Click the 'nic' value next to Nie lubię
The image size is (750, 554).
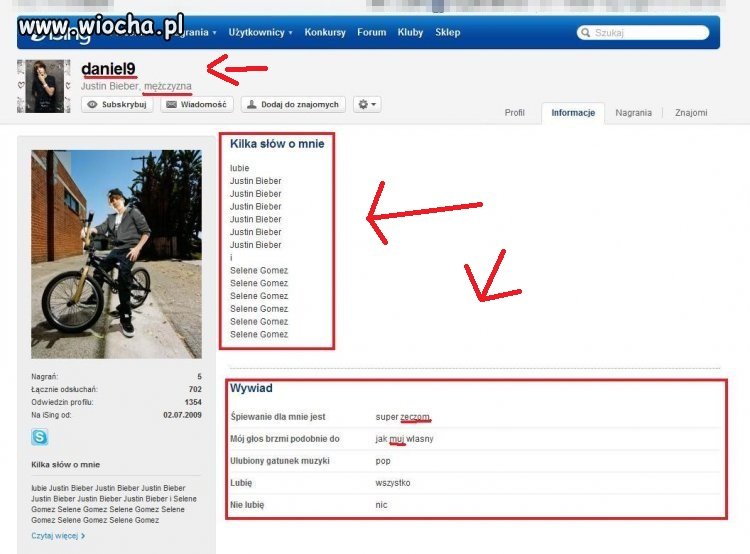tap(381, 505)
